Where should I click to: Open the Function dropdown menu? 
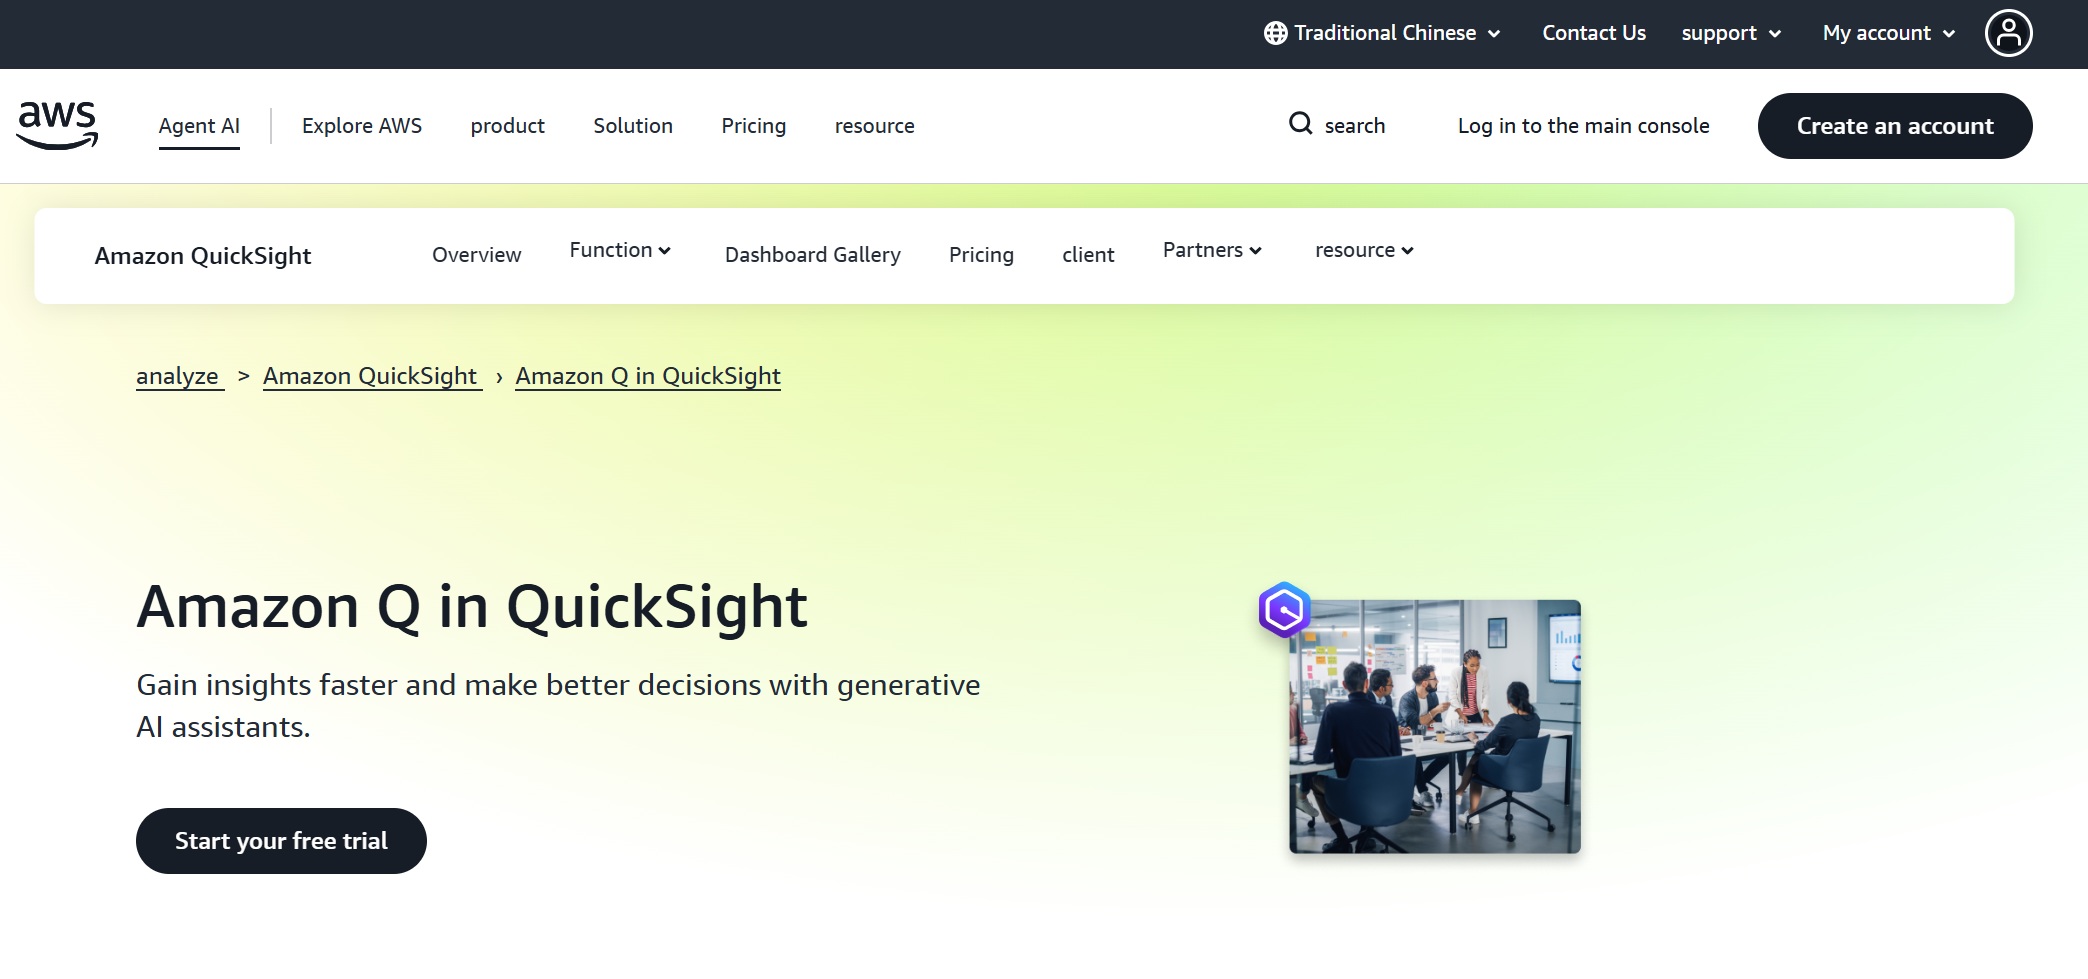(620, 250)
